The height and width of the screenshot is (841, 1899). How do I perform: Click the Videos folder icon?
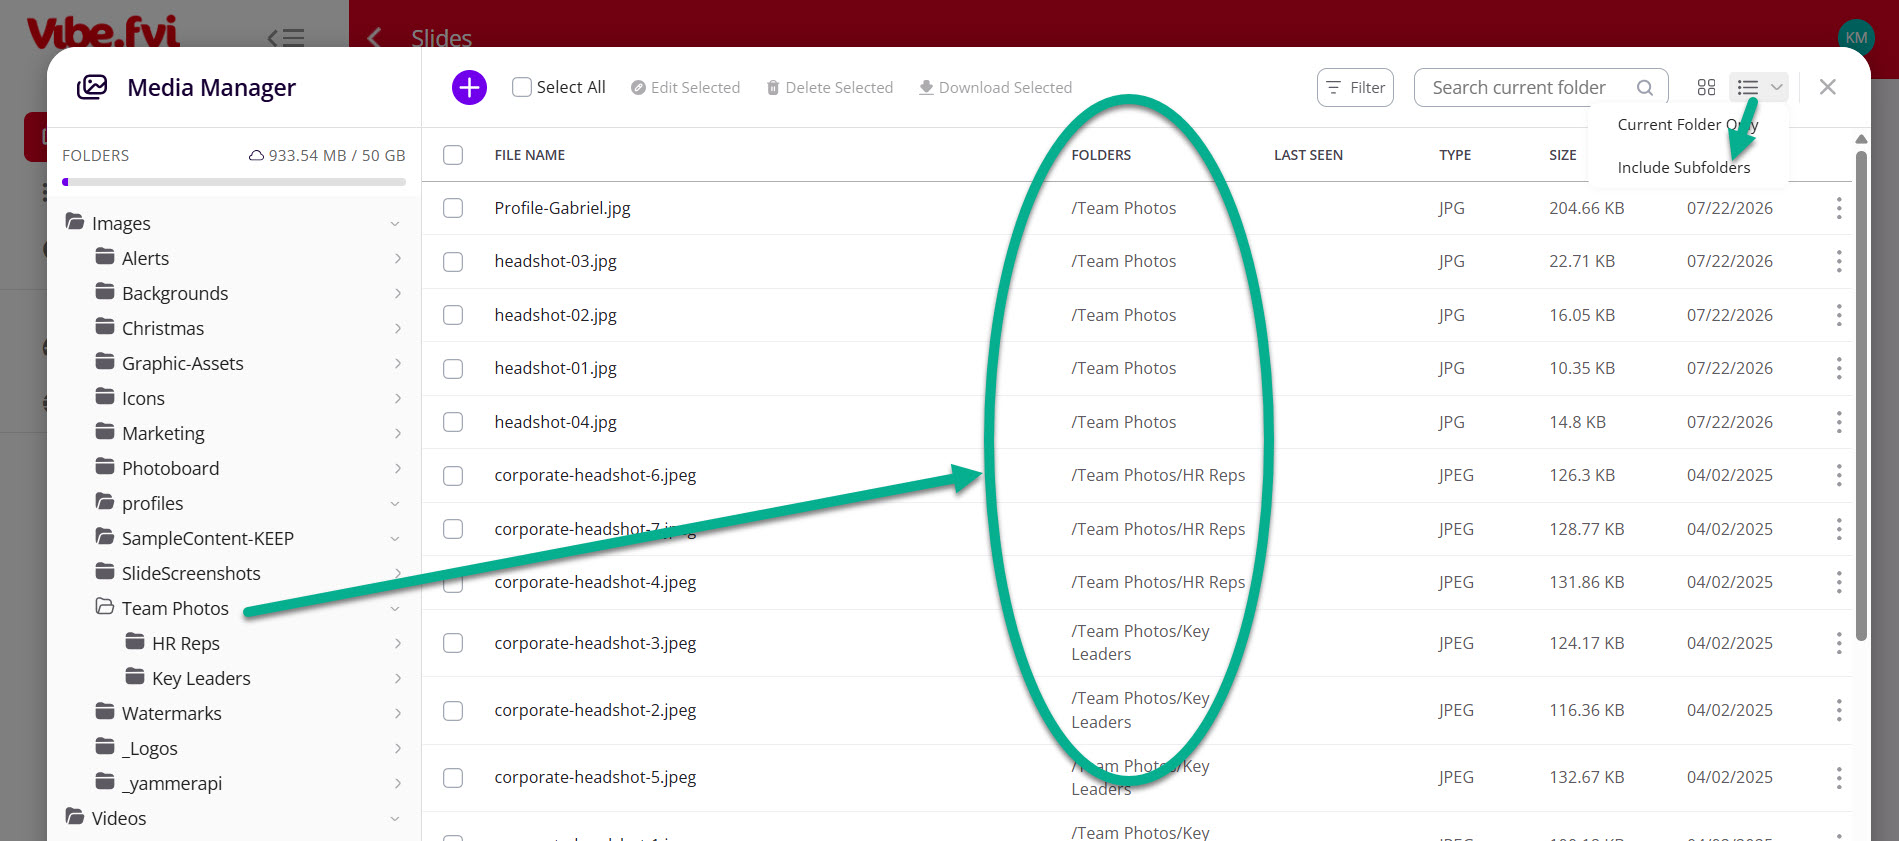point(75,816)
